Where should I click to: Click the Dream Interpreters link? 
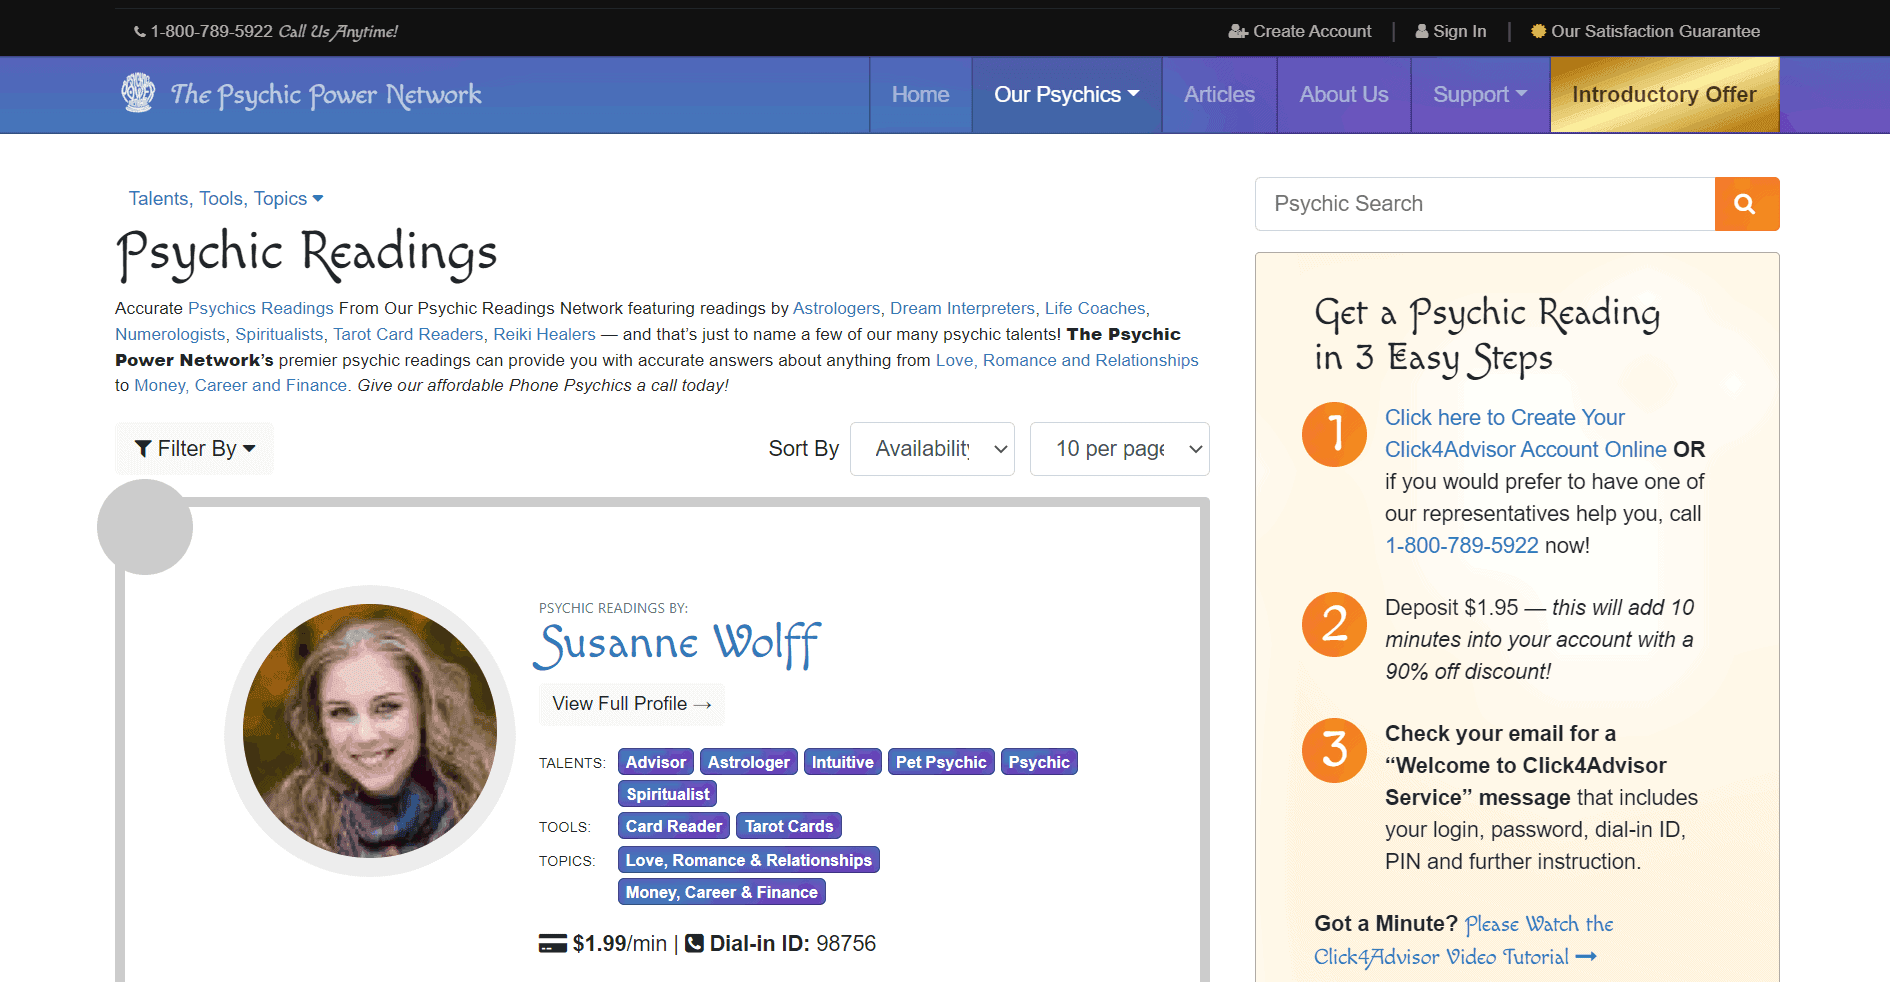[962, 309]
